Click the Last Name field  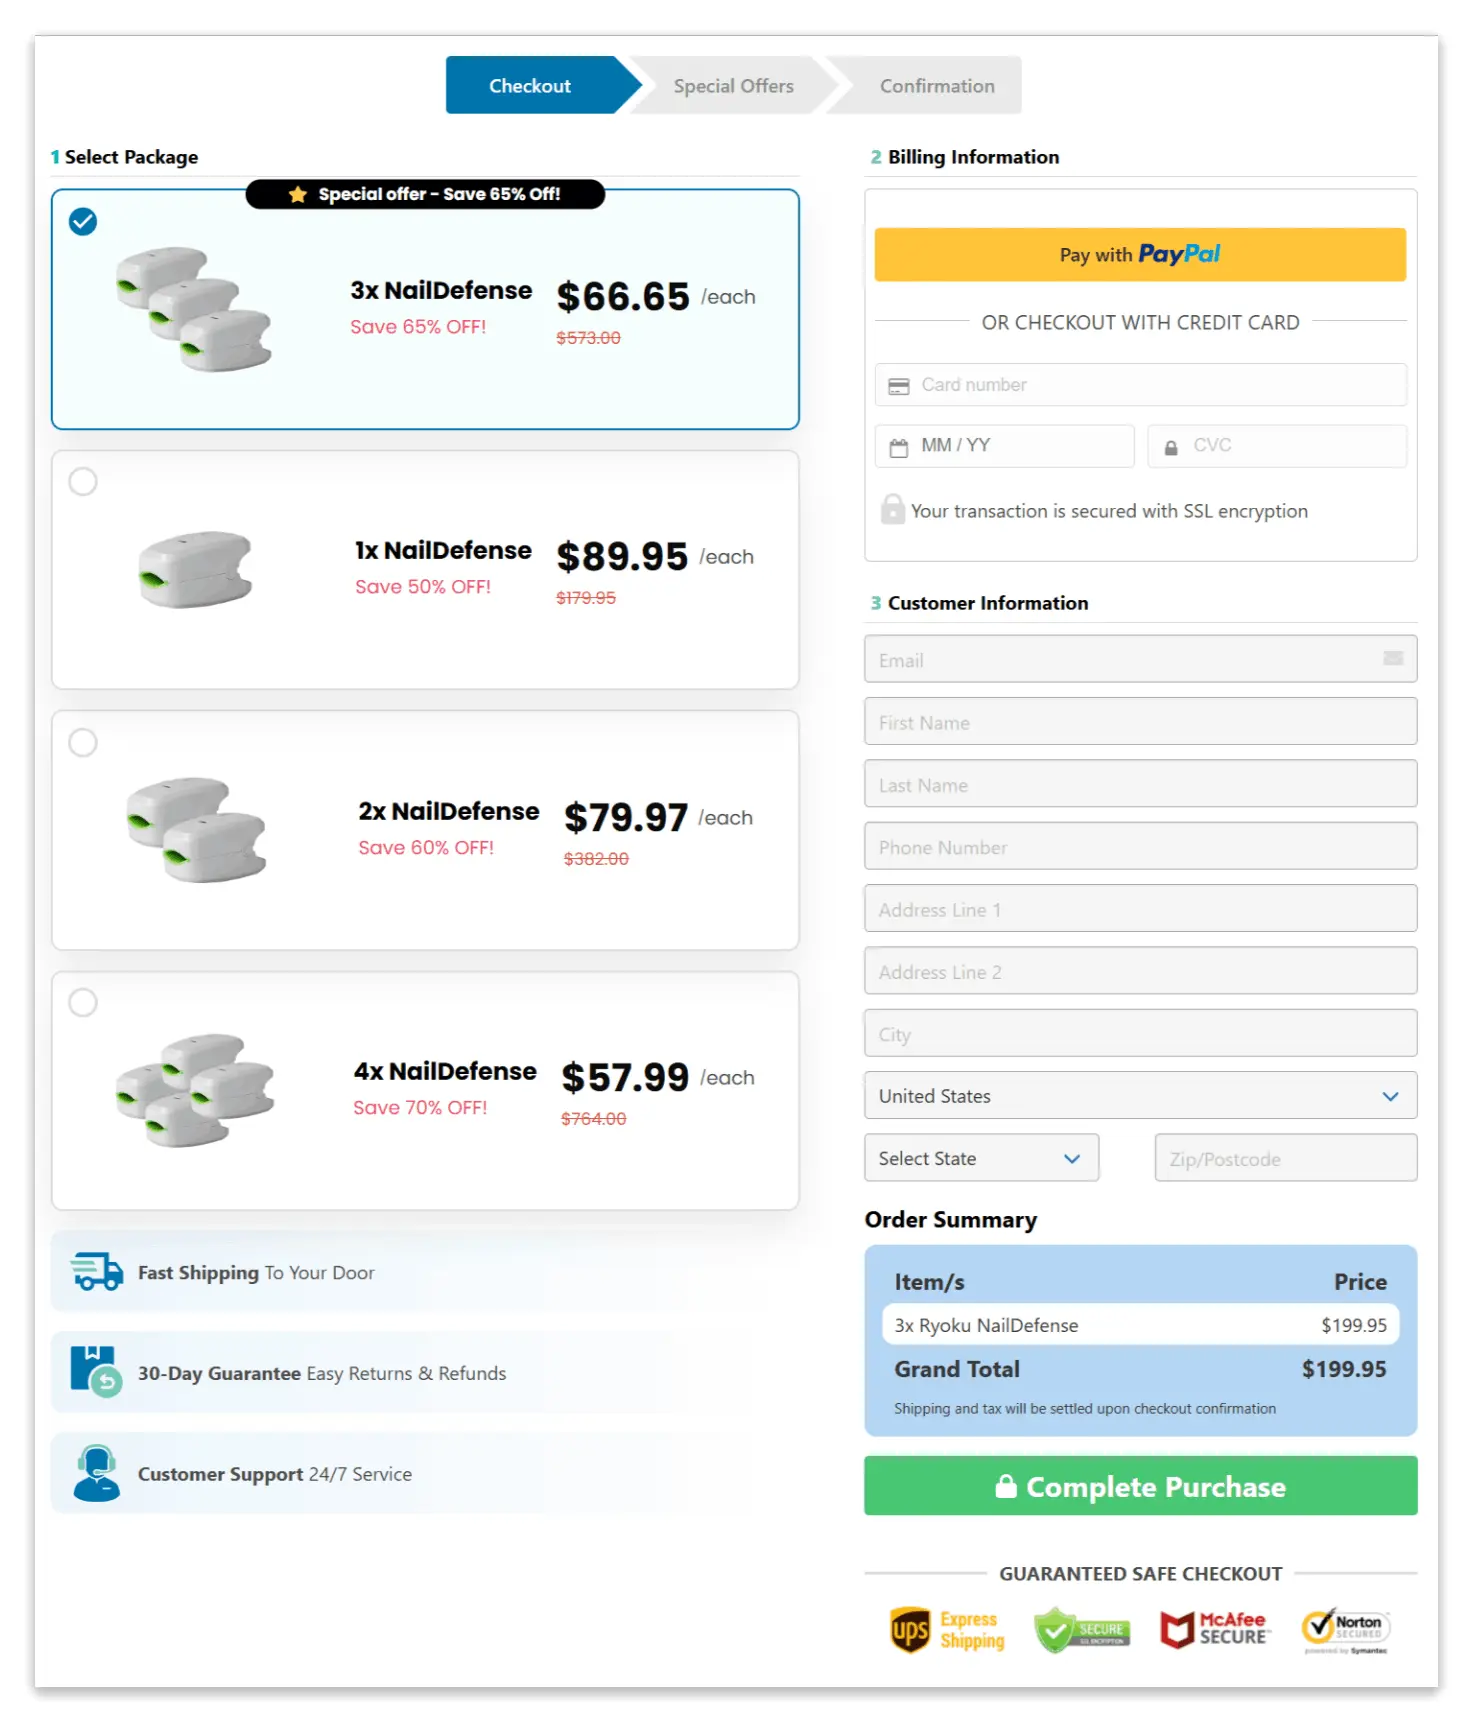(1140, 784)
